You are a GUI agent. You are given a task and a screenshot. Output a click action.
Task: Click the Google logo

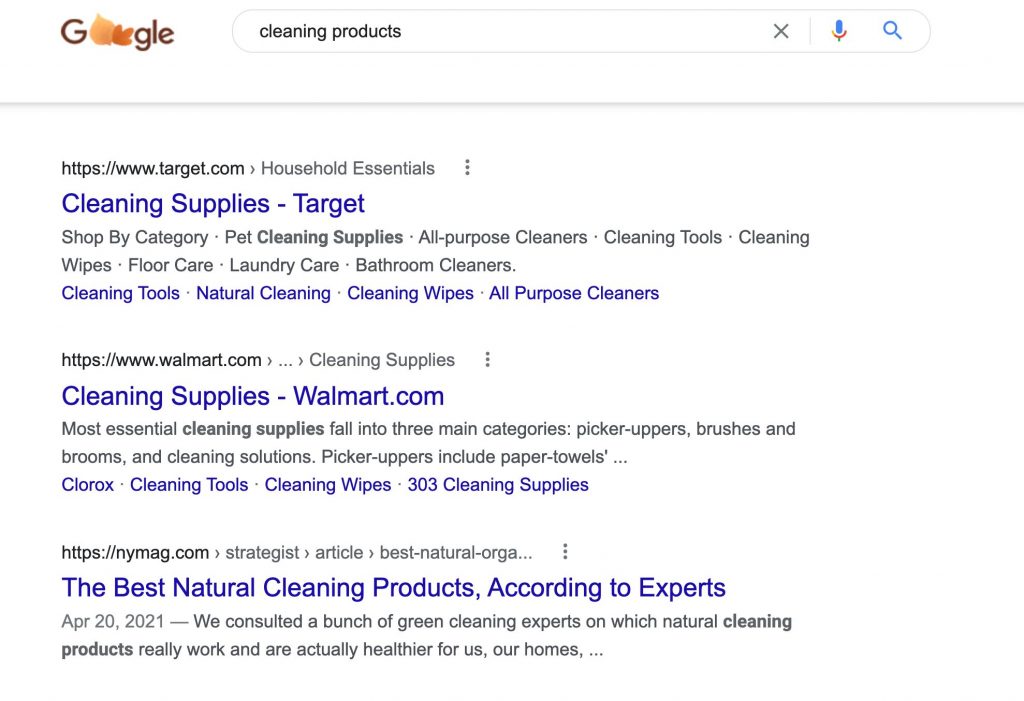pyautogui.click(x=117, y=33)
